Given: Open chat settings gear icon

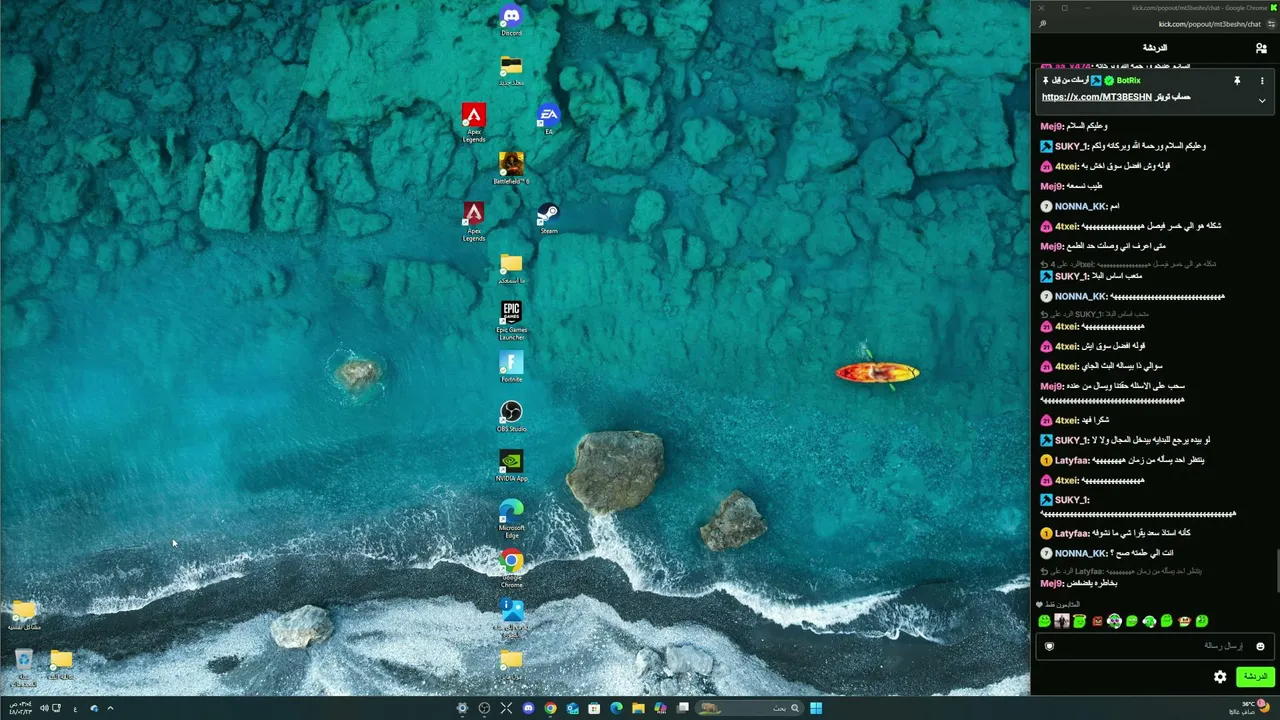Looking at the screenshot, I should click(x=1220, y=677).
